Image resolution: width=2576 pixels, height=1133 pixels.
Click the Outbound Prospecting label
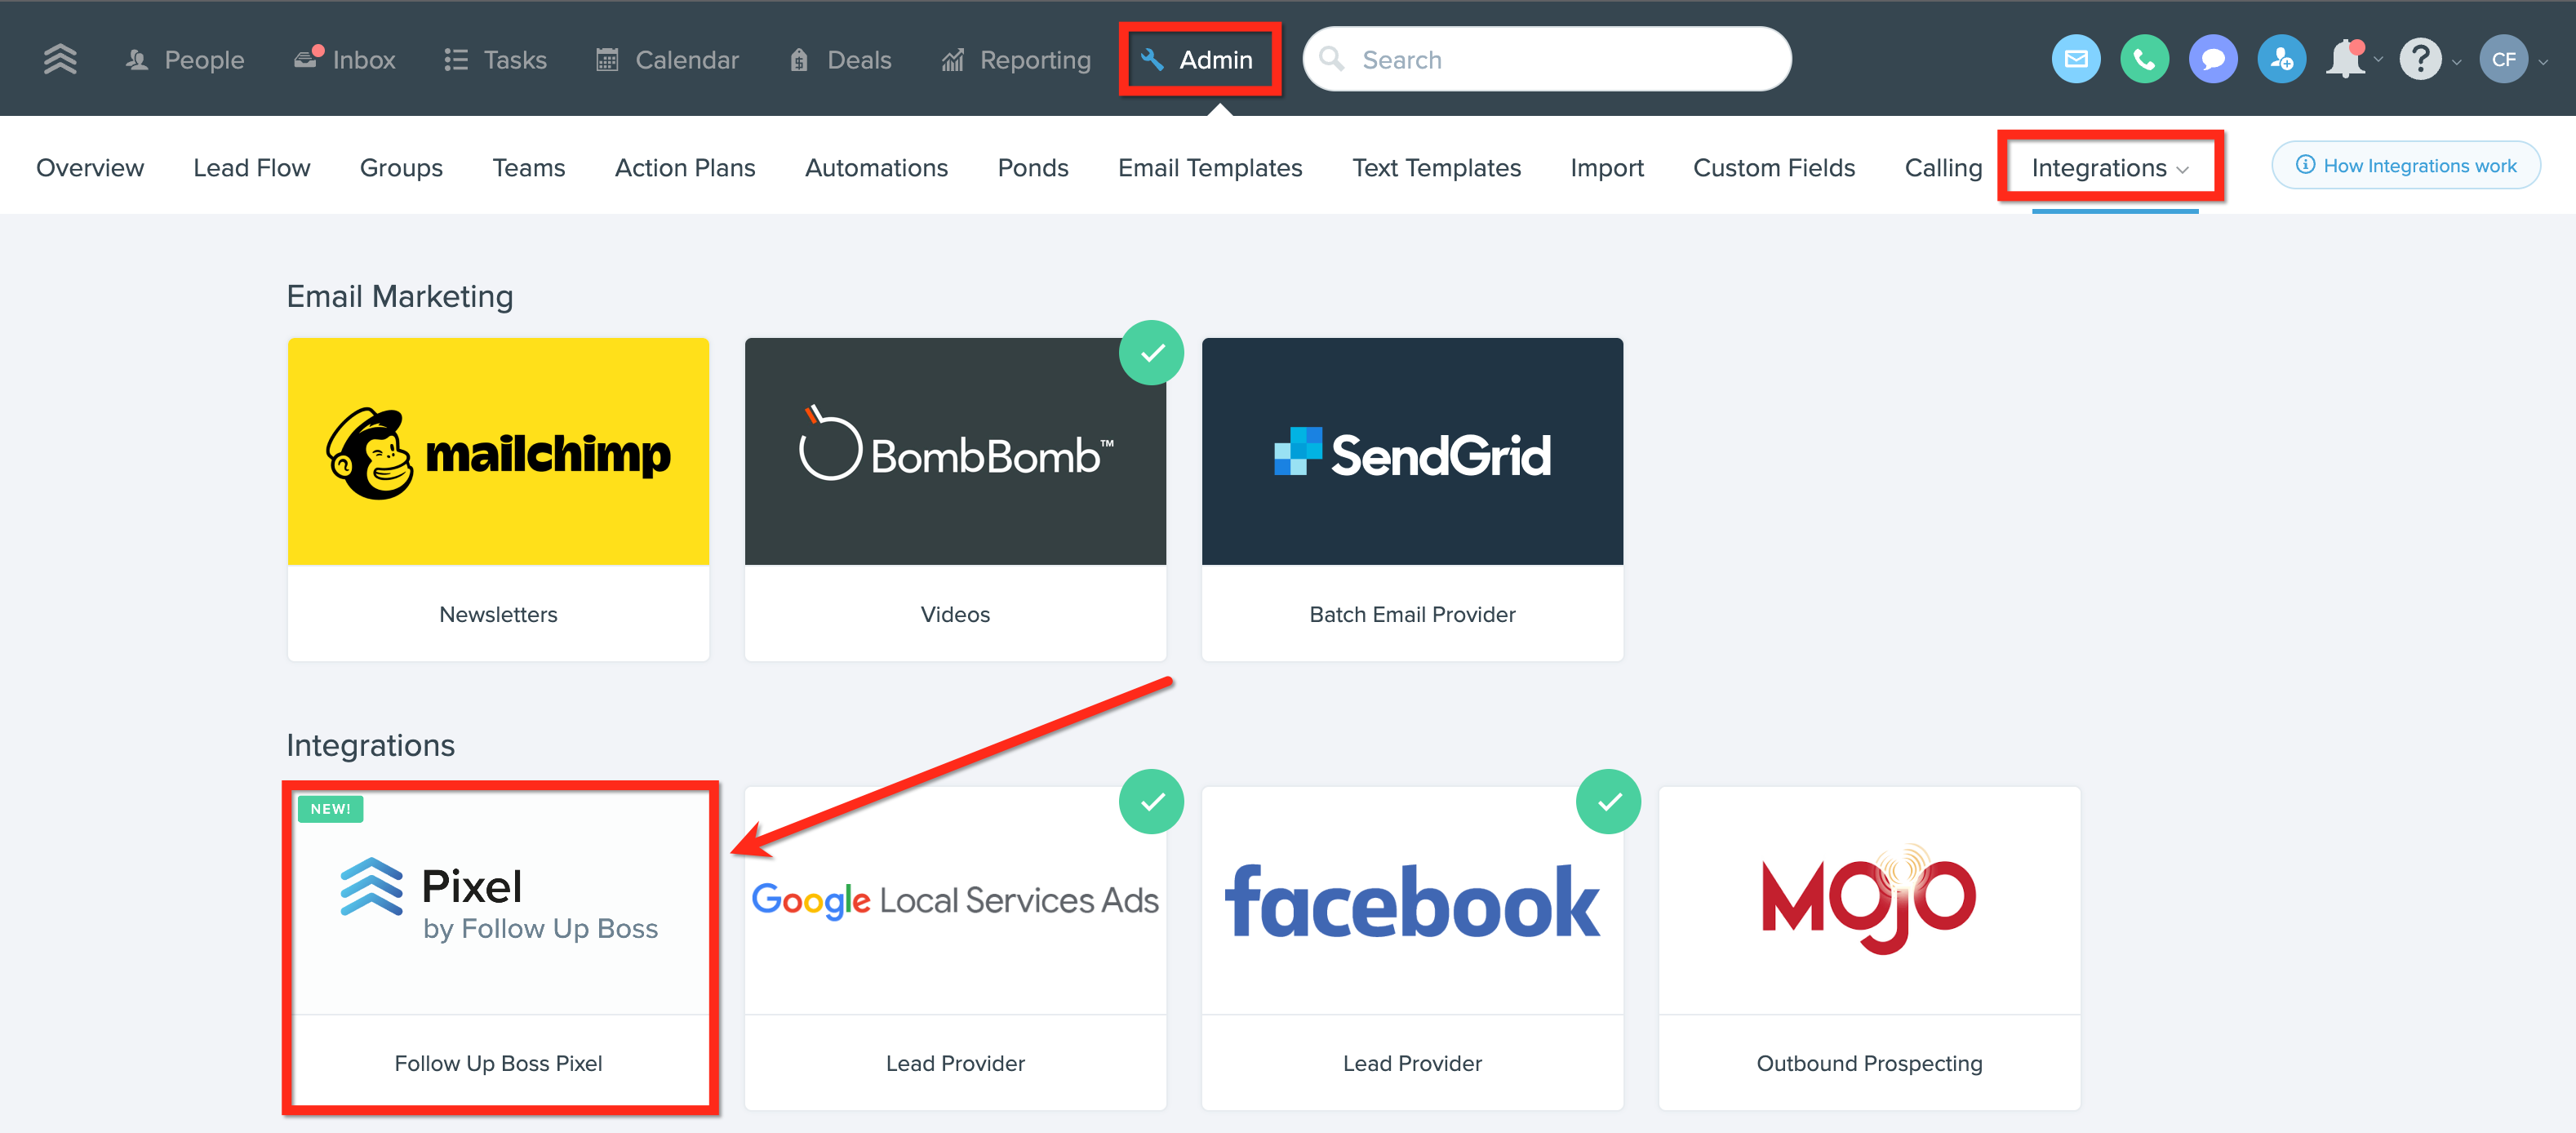[x=1869, y=1063]
